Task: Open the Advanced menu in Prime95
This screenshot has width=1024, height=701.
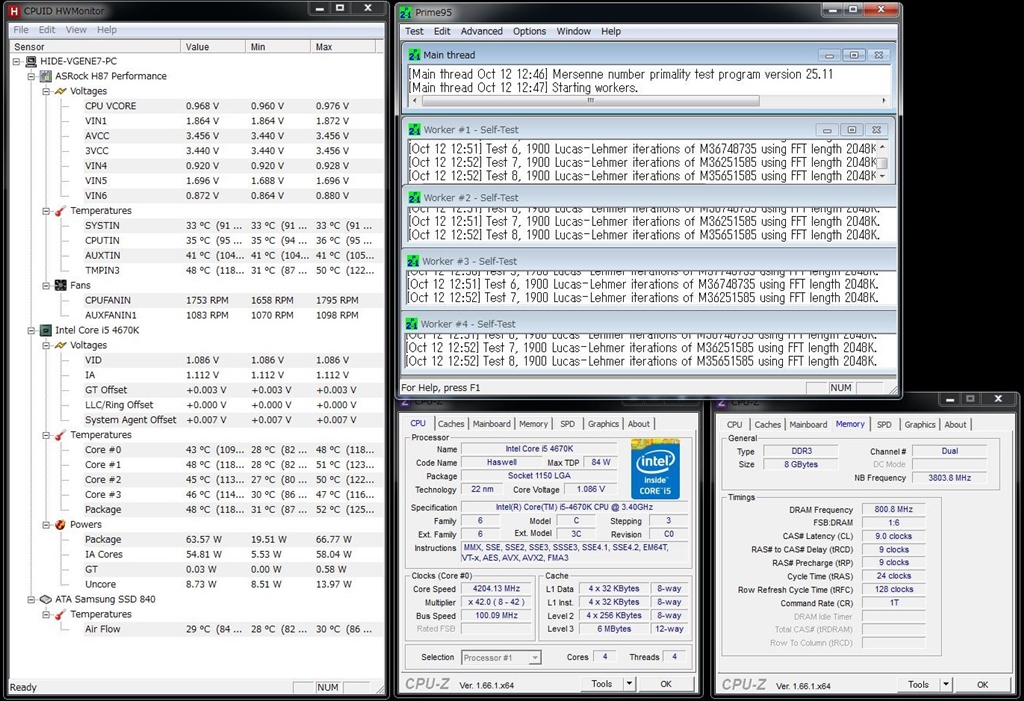Action: 481,31
